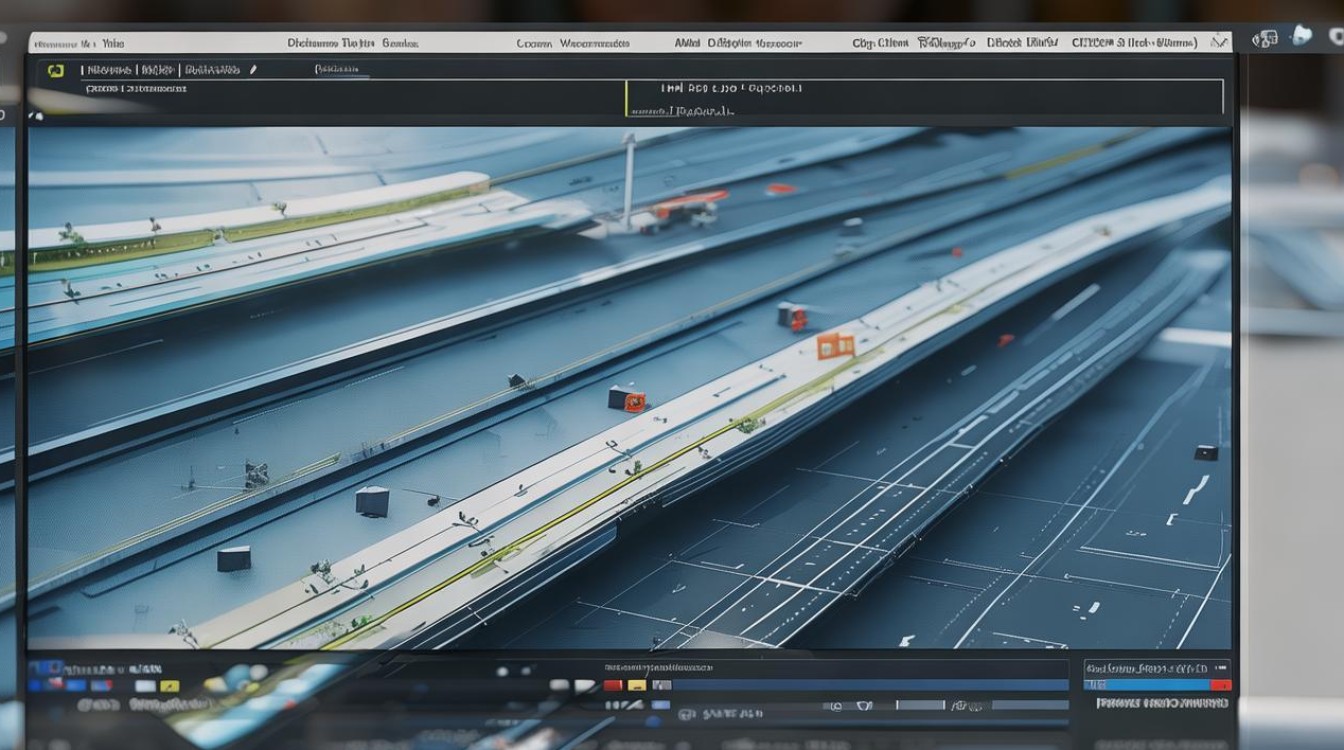Click the yellow marker on the timeline
The width and height of the screenshot is (1344, 750).
point(636,685)
